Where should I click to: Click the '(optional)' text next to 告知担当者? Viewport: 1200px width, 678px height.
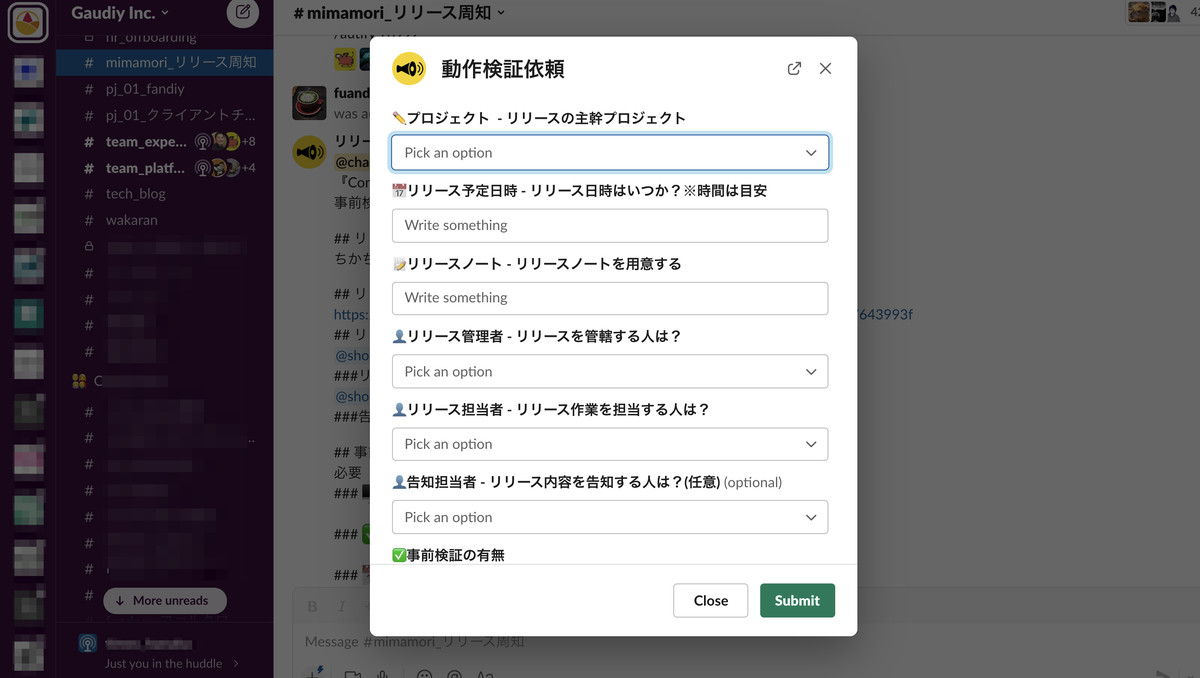753,482
